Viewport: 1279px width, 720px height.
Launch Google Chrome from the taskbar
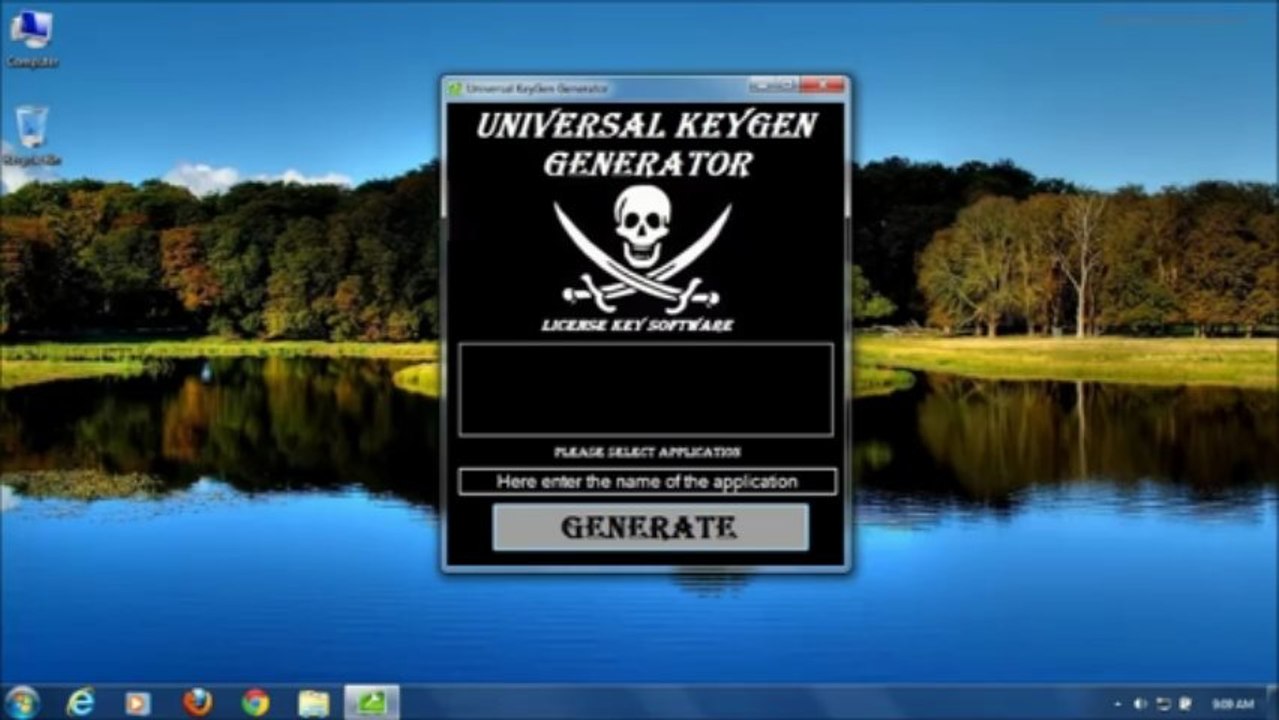(x=255, y=703)
